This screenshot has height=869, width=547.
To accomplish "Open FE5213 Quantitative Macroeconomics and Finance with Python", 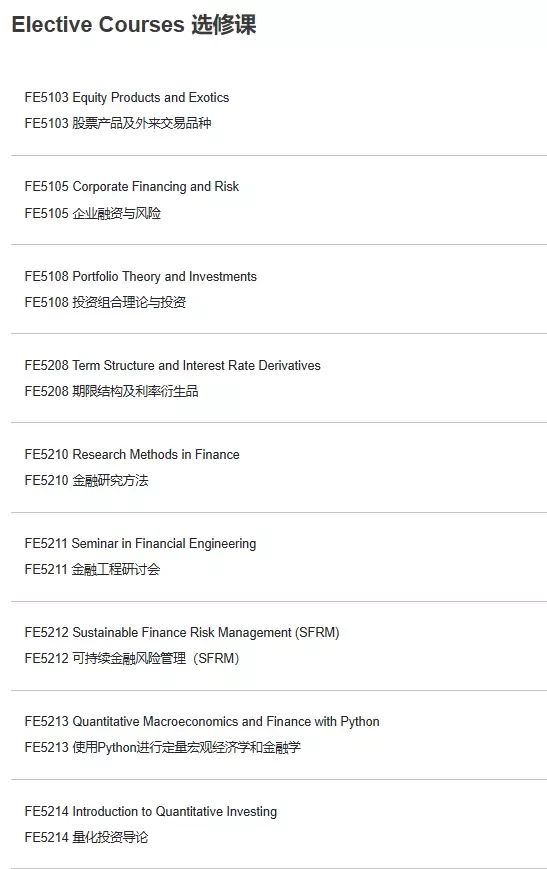I will tap(202, 722).
